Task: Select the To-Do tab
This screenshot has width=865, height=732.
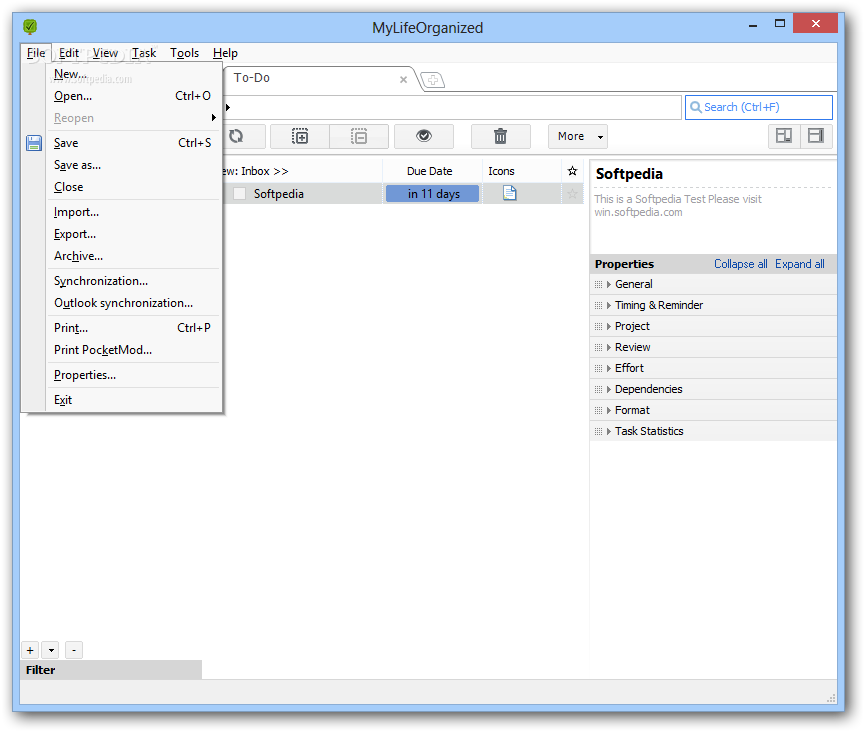Action: coord(317,78)
